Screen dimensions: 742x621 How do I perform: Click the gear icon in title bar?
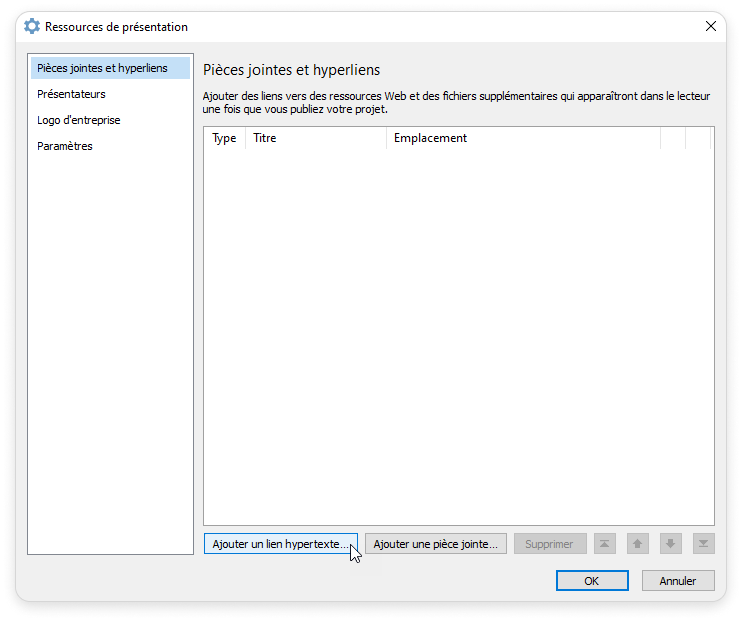point(32,27)
